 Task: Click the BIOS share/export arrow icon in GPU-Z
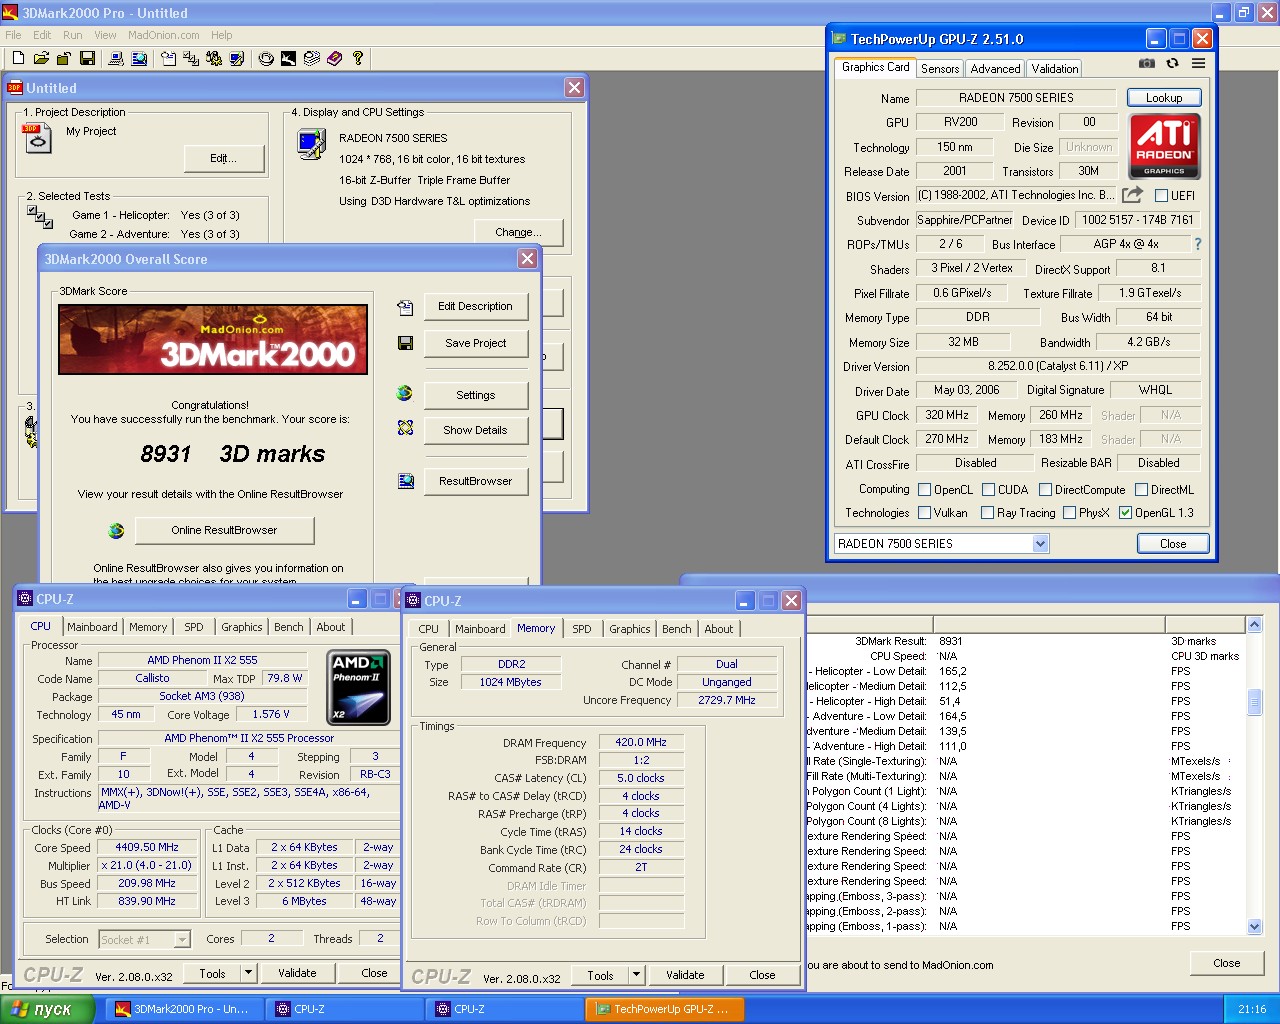click(x=1132, y=195)
